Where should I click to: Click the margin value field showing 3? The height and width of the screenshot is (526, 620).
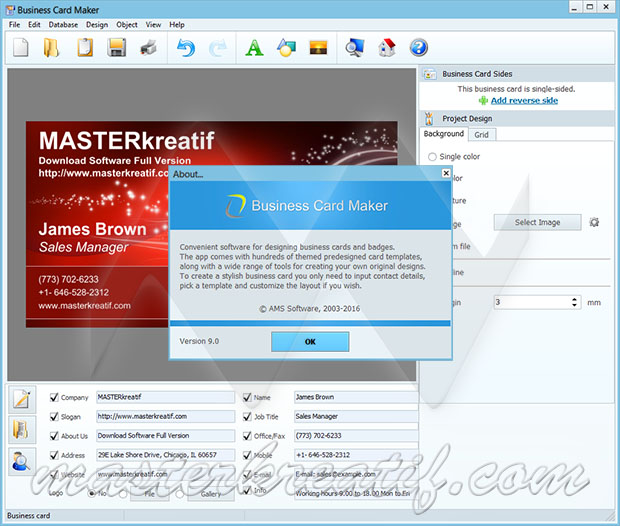[x=532, y=303]
